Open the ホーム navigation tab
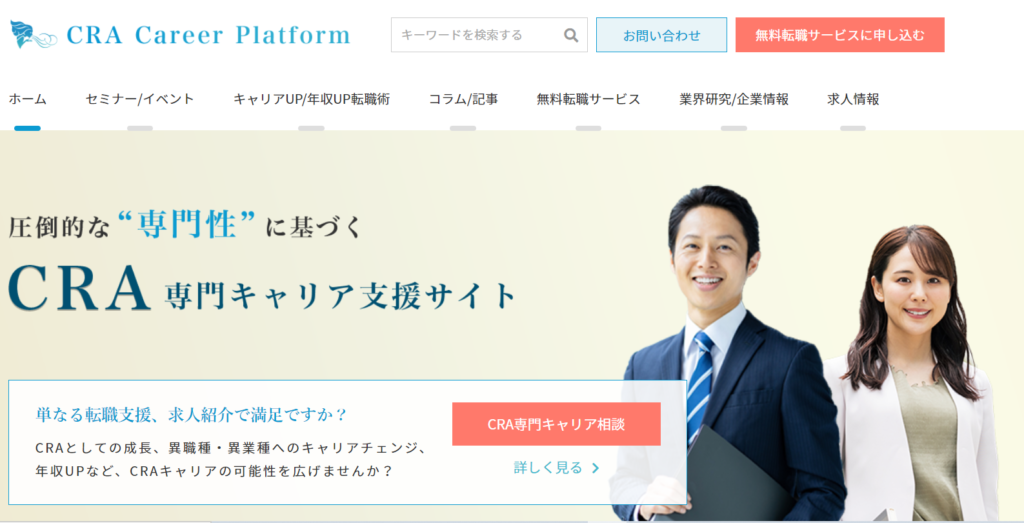 [x=27, y=99]
